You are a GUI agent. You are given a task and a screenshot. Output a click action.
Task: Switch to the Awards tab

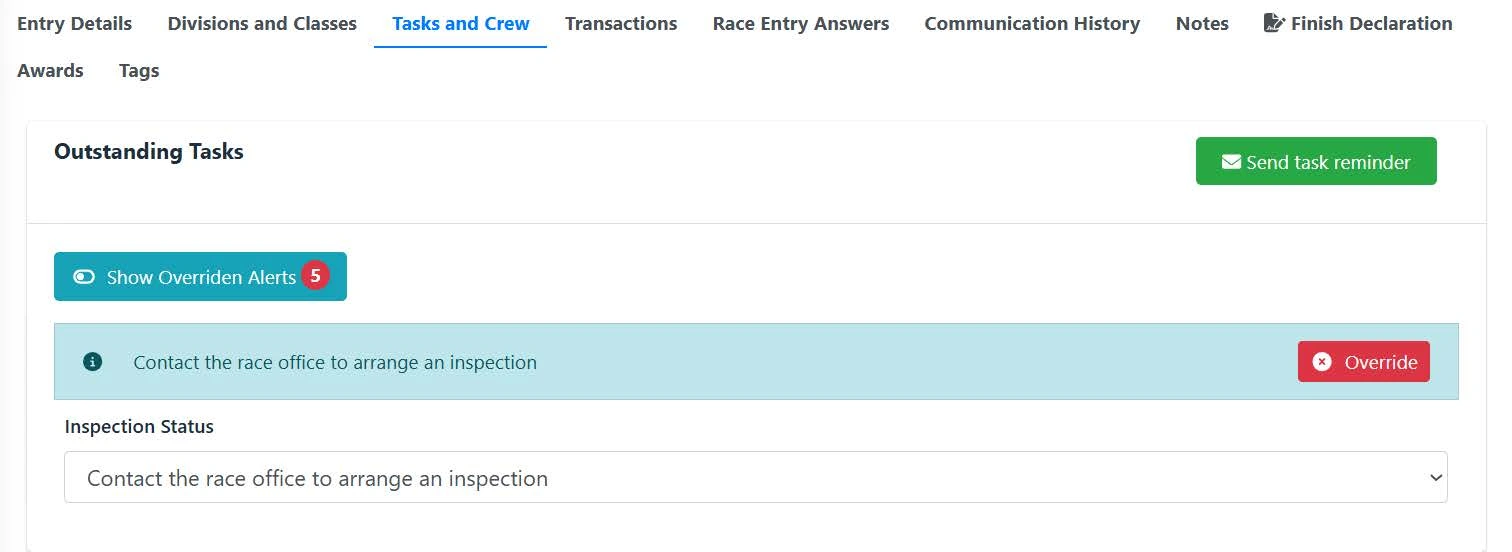pos(50,70)
